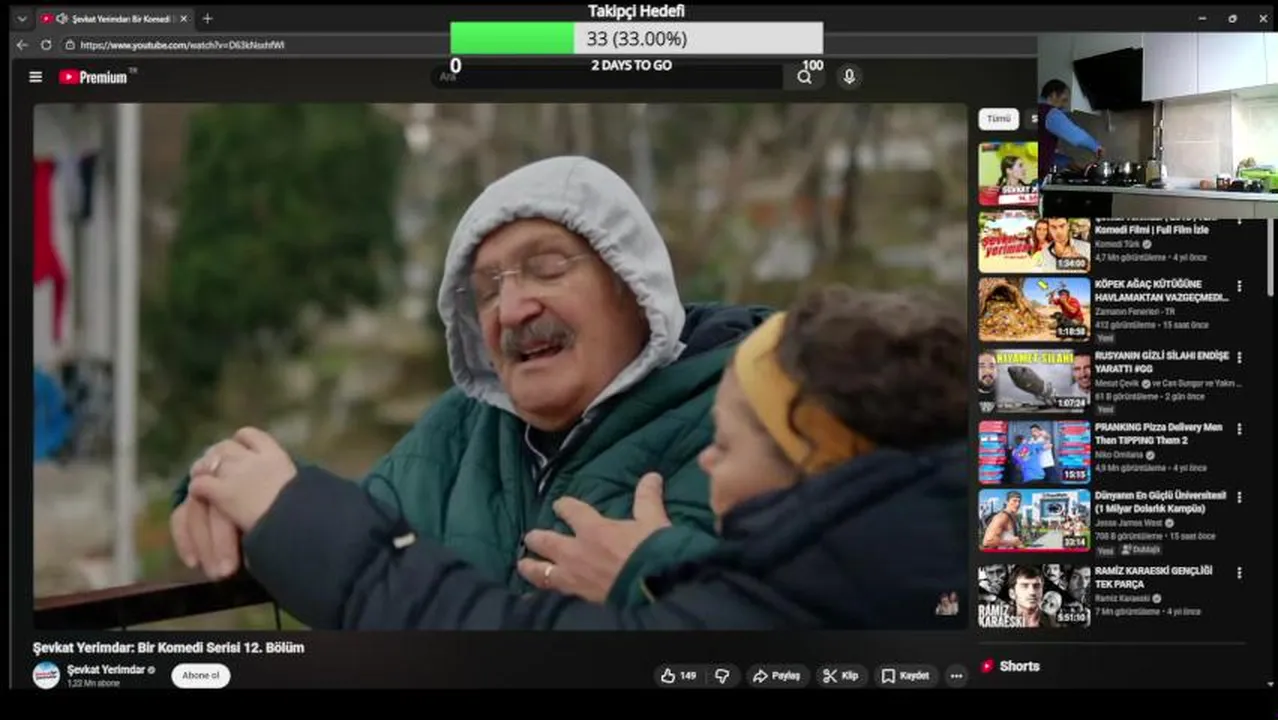
Task: Subscribe with the Abone ol button
Action: click(x=200, y=676)
